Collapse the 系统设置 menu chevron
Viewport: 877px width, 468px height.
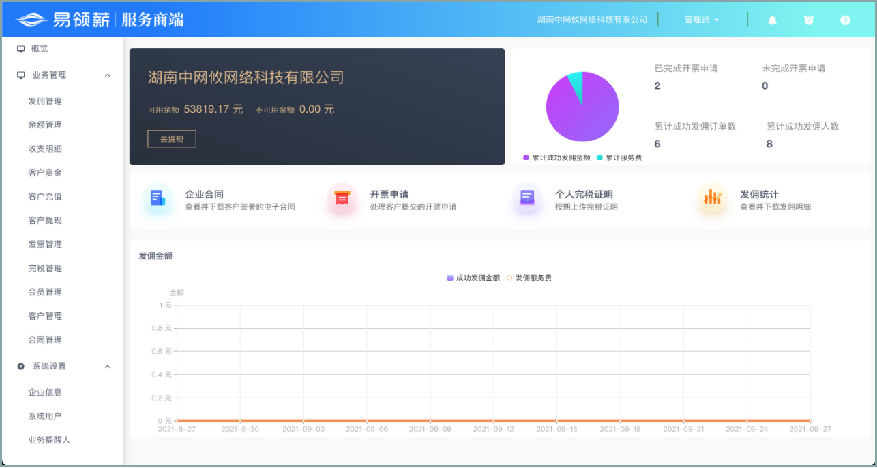pyautogui.click(x=107, y=367)
